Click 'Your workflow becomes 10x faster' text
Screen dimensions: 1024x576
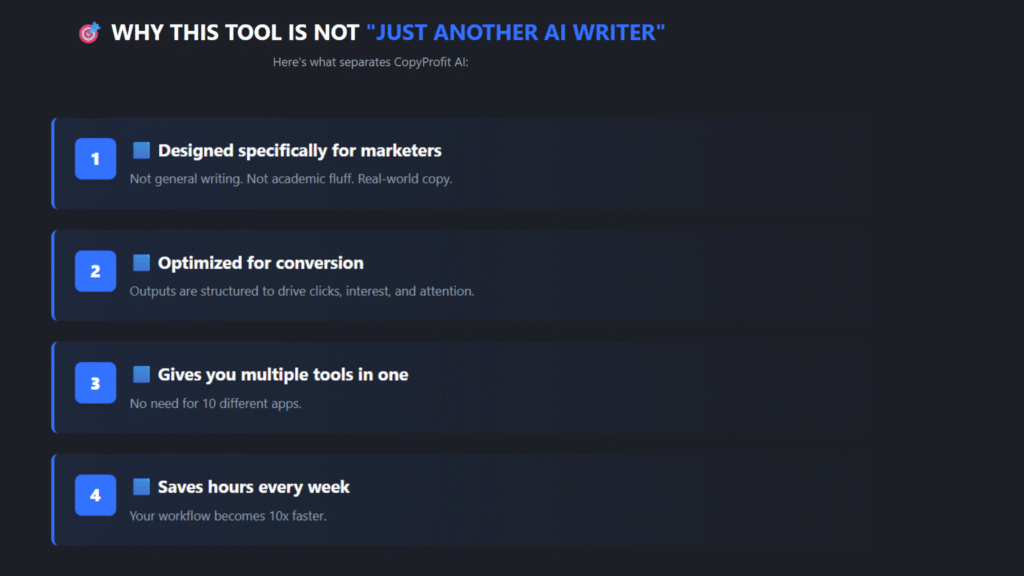227,515
